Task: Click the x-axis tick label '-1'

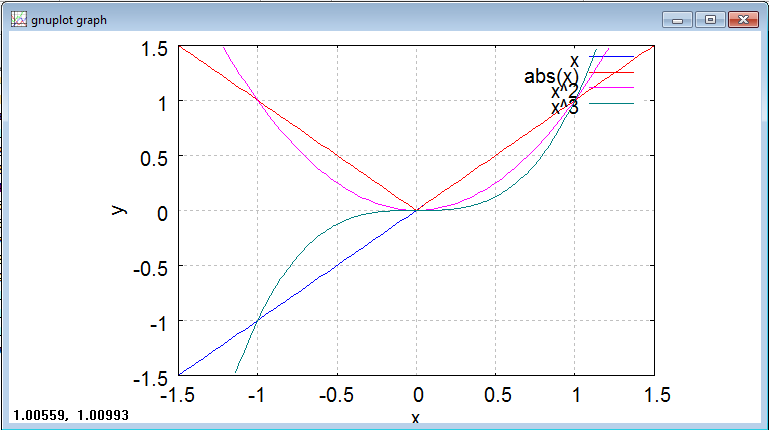Action: coord(255,395)
